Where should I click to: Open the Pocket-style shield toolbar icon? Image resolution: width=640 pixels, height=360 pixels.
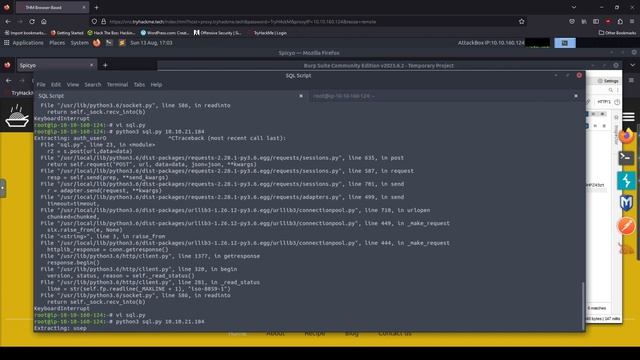click(572, 21)
